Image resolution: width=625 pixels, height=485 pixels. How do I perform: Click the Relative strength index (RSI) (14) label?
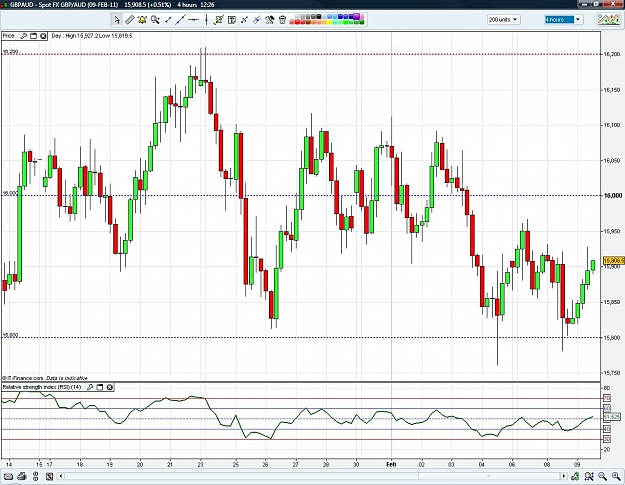(x=42, y=387)
